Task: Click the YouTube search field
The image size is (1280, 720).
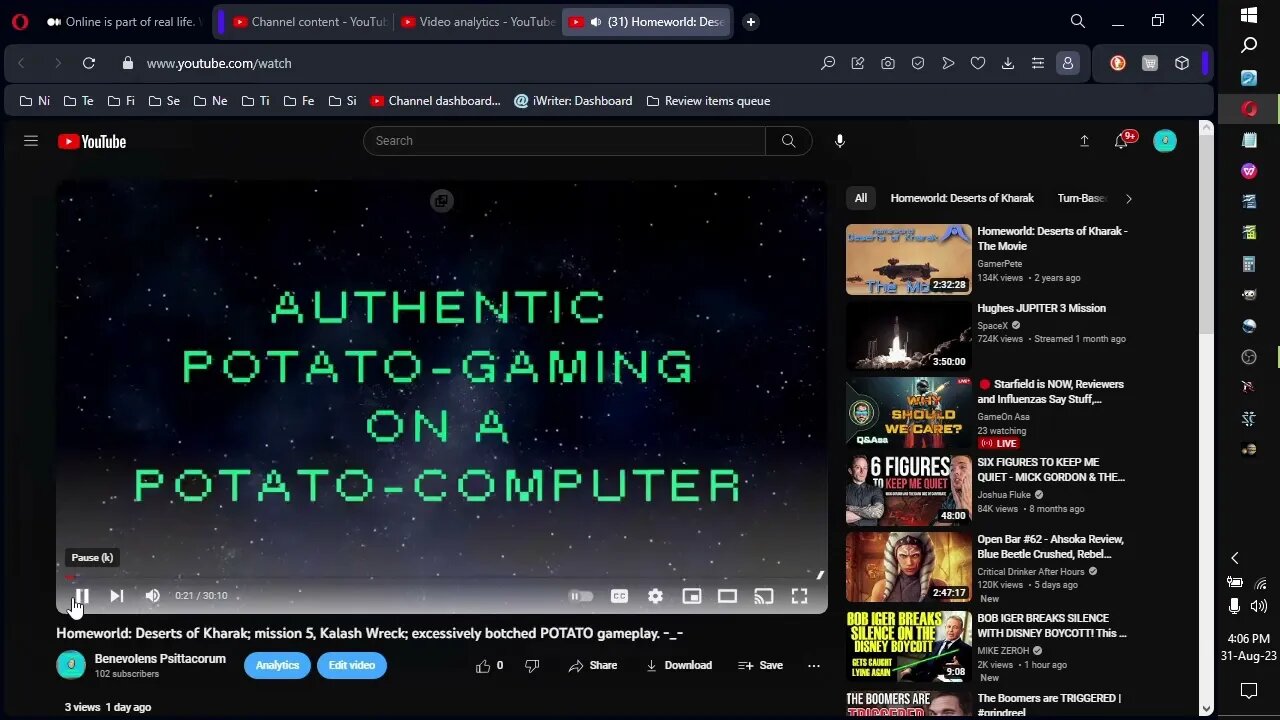Action: 564,141
